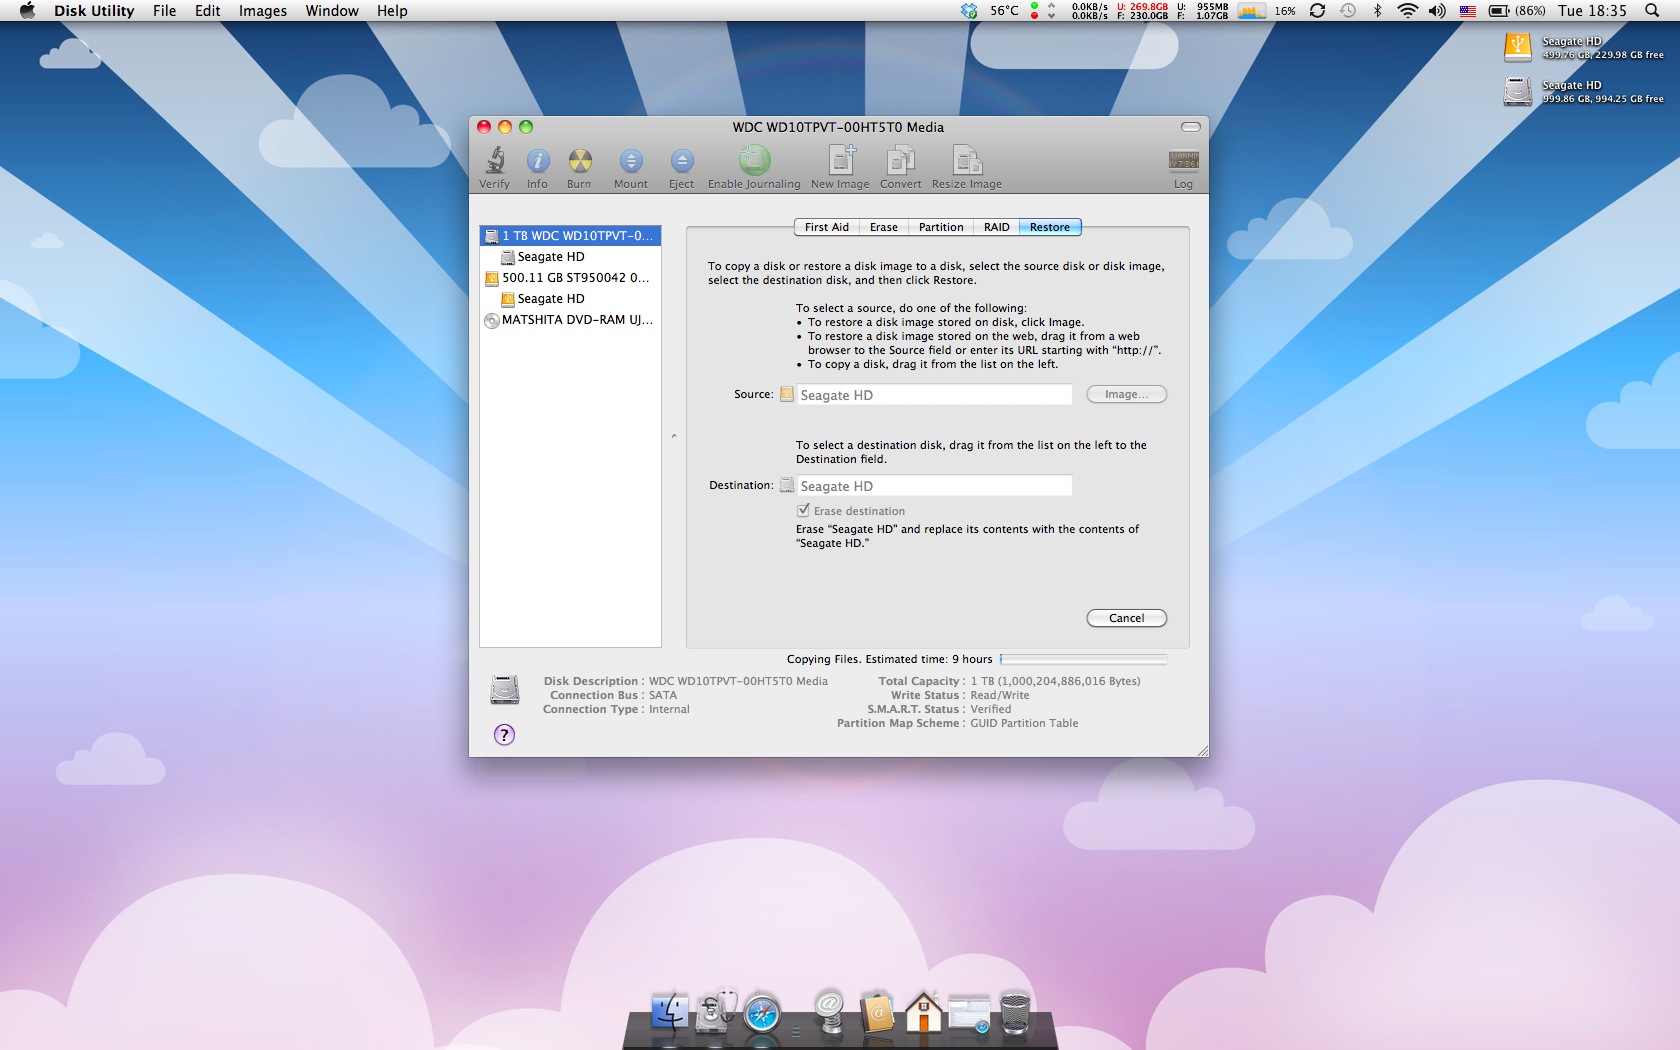Open the purple help question mark button
The height and width of the screenshot is (1050, 1680).
[x=504, y=735]
